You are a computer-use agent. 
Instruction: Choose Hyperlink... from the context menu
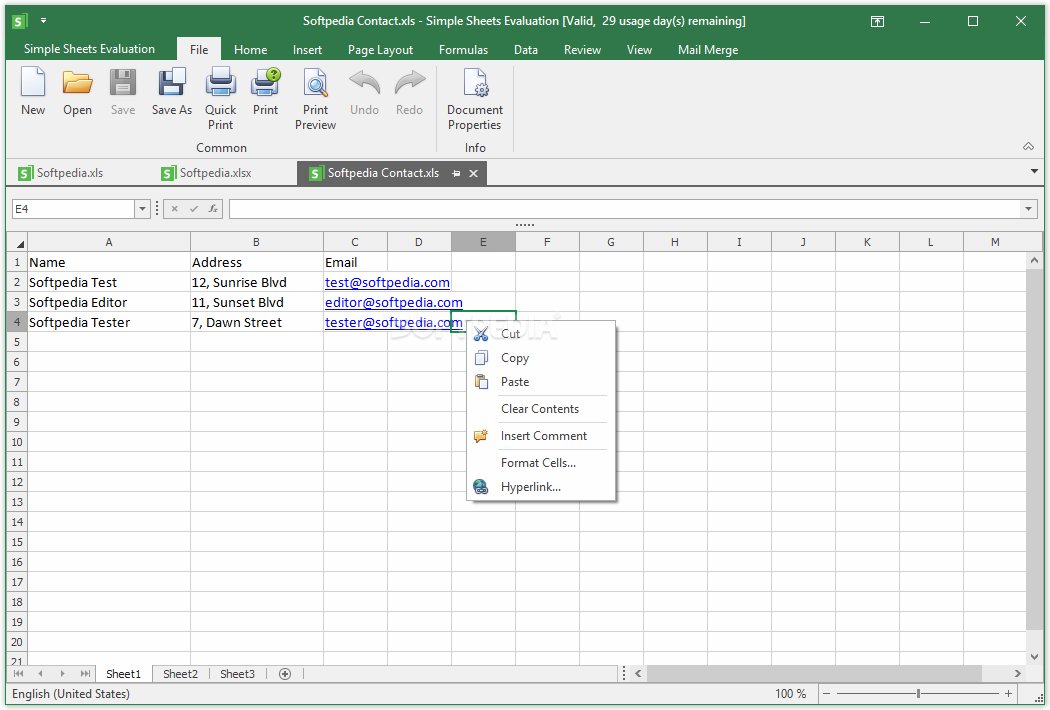[x=541, y=487]
